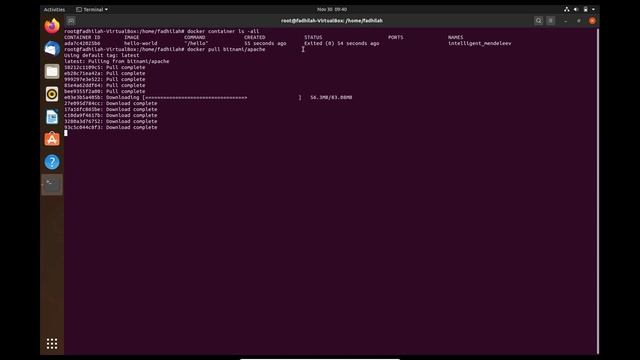Show Applications grid at dock bottom
640x360 pixels.
[x=52, y=344]
